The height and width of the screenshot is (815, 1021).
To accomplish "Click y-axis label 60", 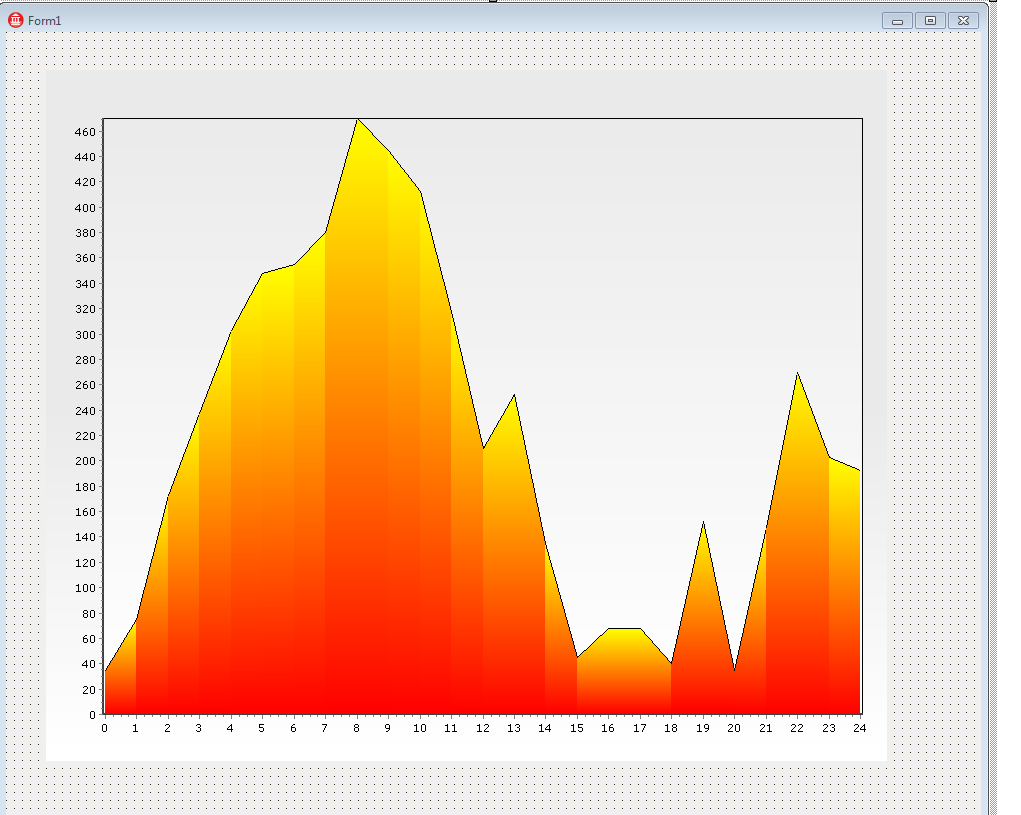I will point(89,639).
